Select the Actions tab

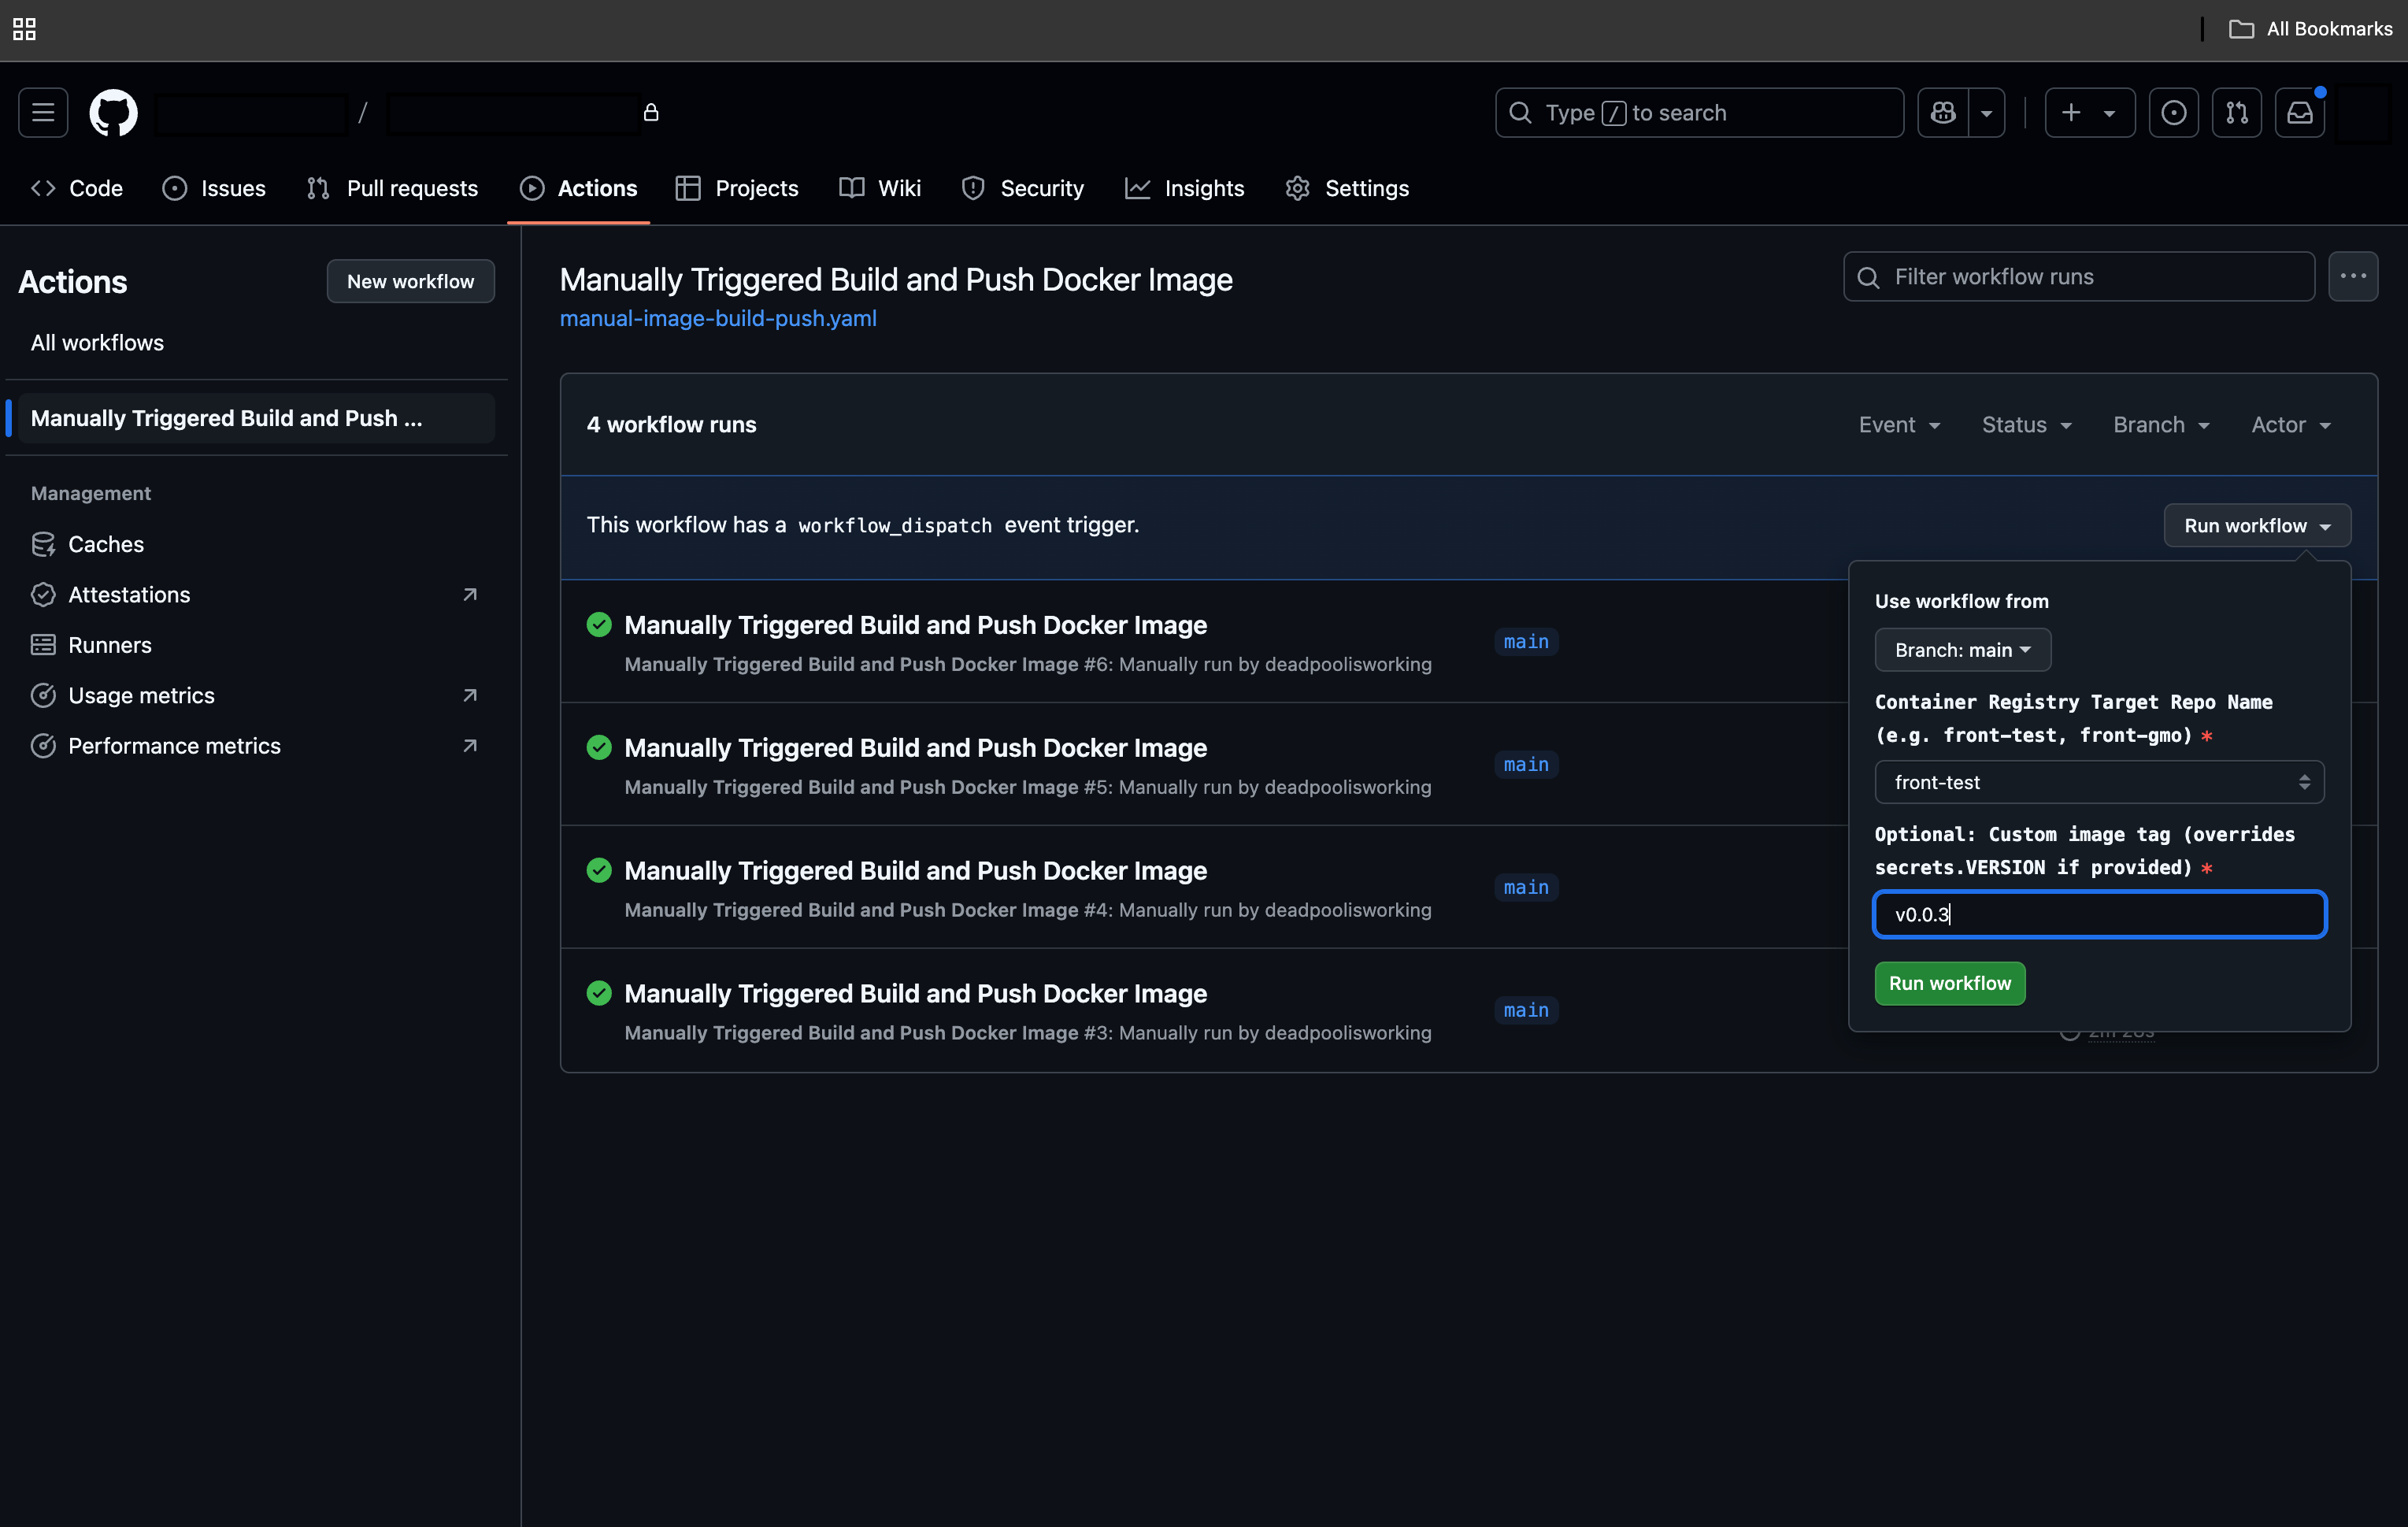tap(578, 188)
